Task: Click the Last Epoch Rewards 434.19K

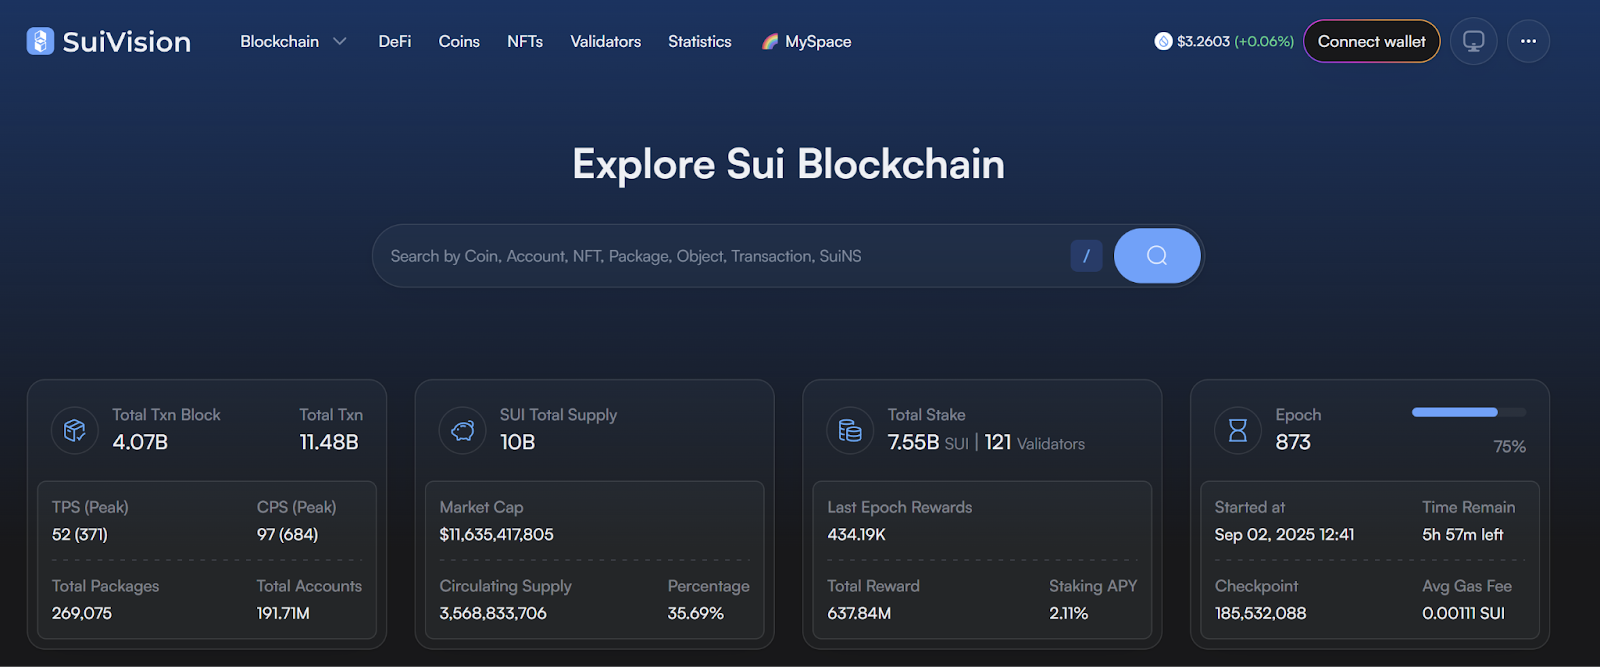Action: (857, 535)
